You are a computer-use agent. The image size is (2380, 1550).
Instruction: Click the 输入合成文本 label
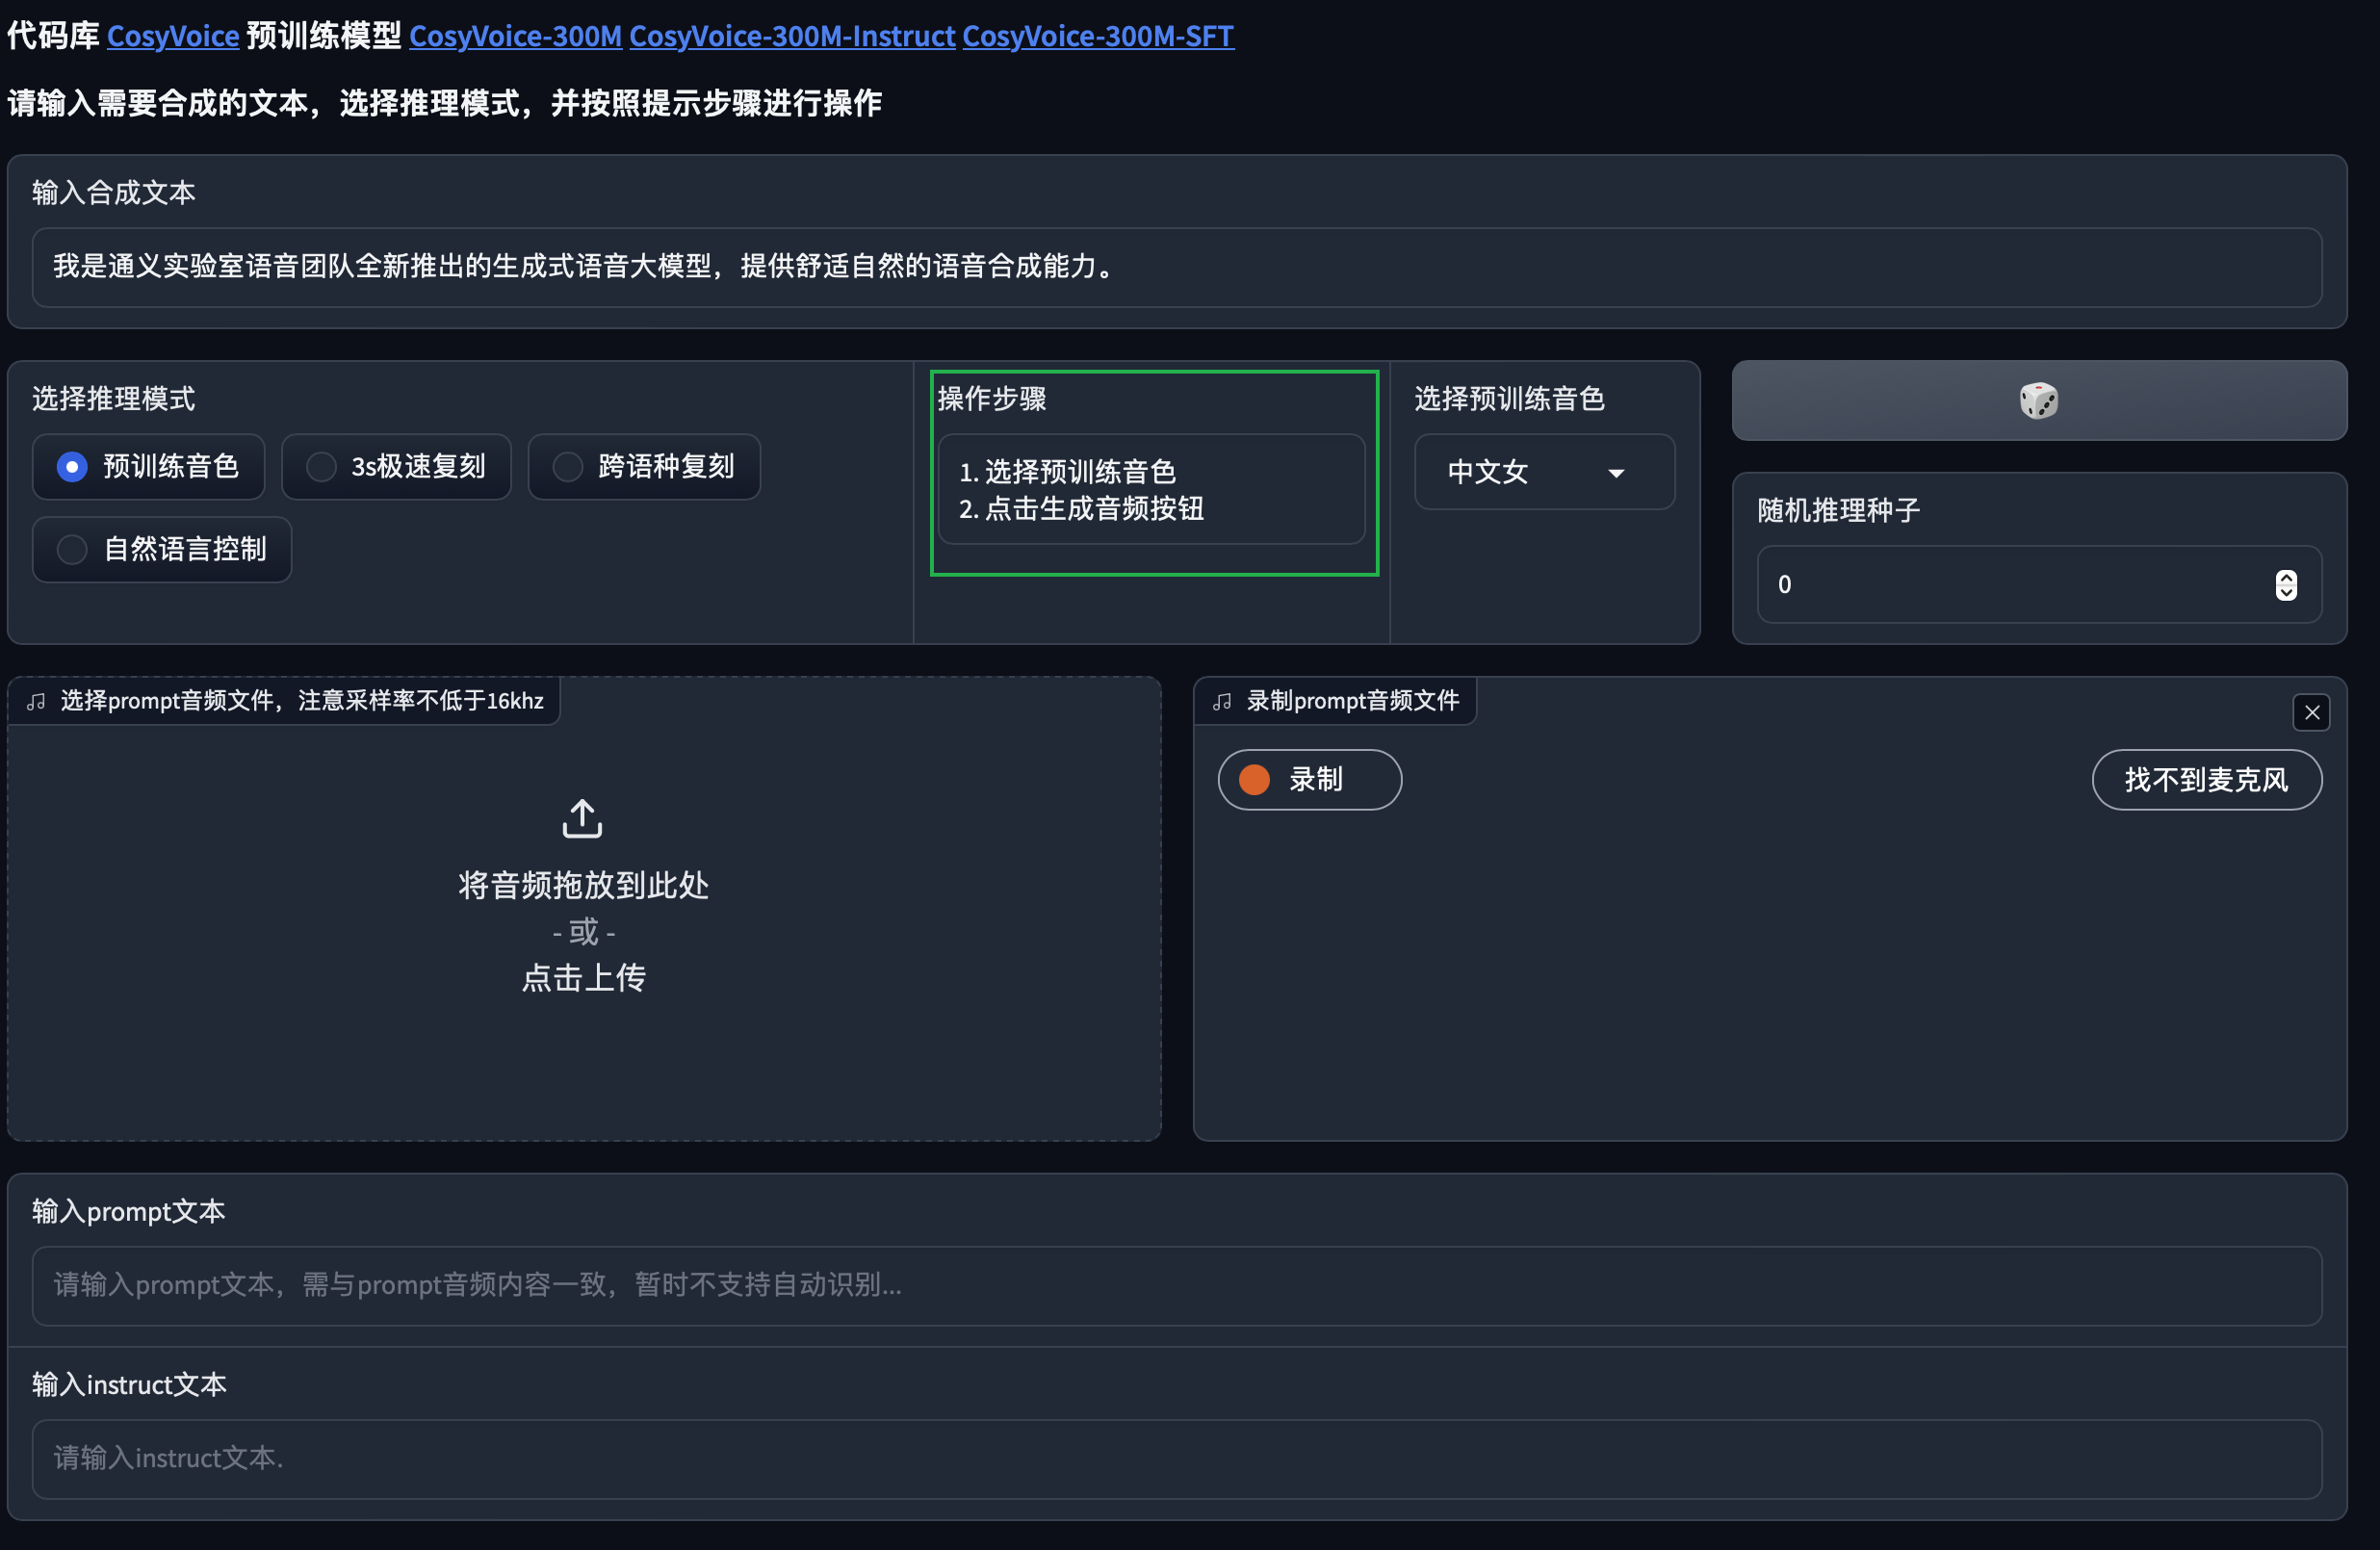[114, 193]
